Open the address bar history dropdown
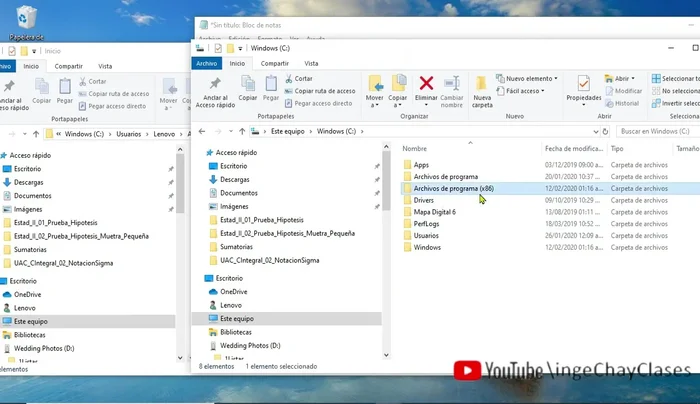The height and width of the screenshot is (404, 700). point(596,131)
